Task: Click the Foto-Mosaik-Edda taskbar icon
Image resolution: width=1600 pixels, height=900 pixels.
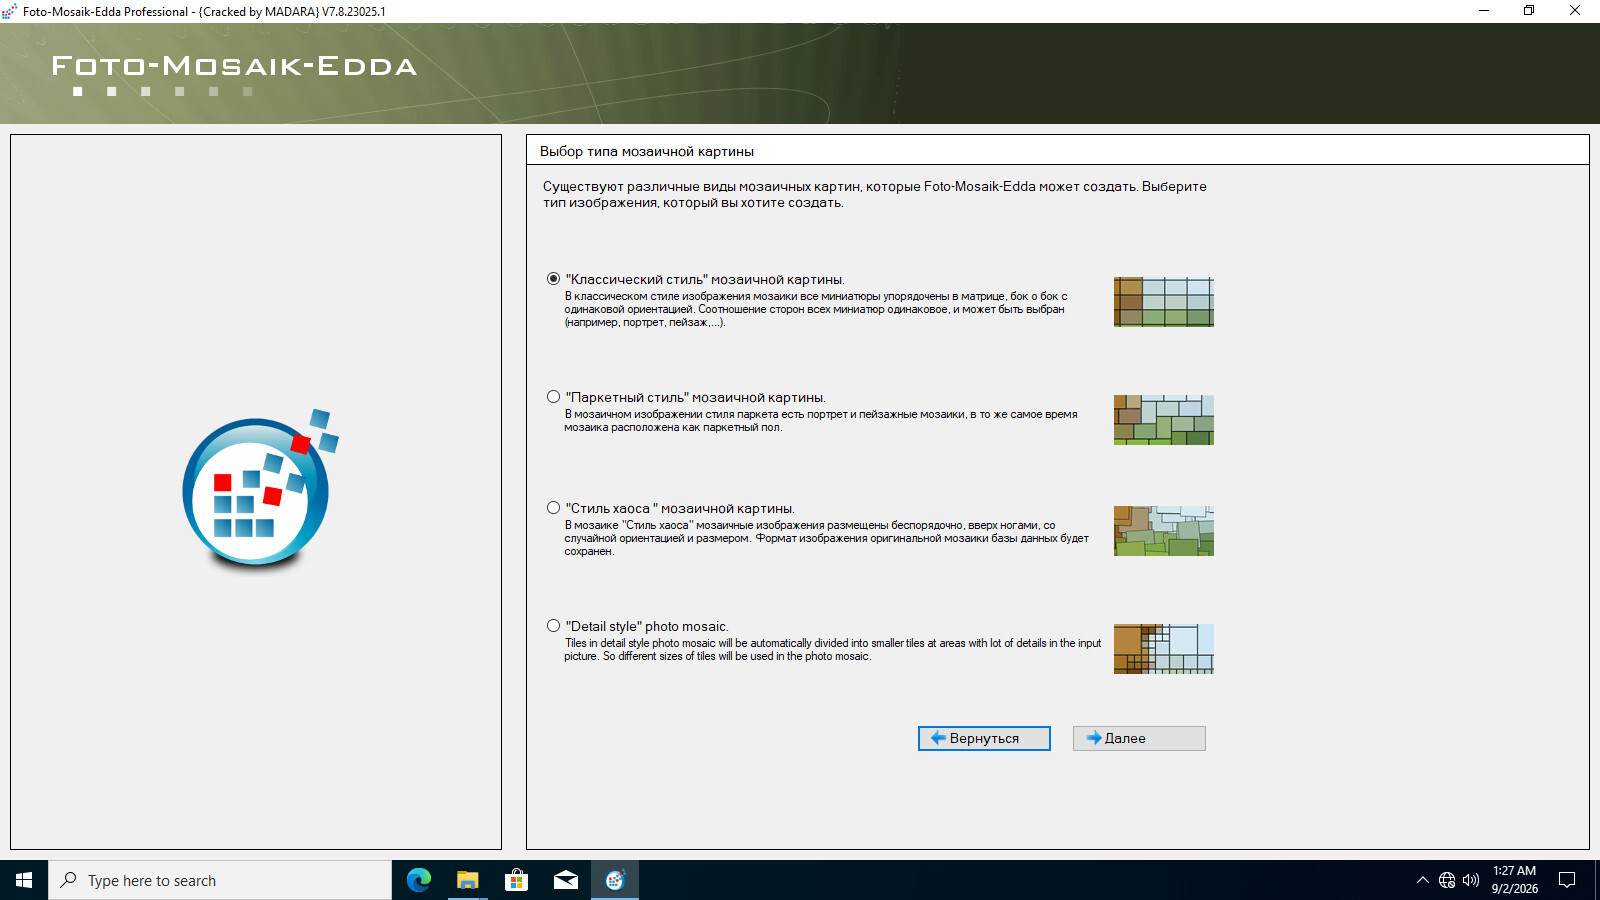Action: click(x=614, y=880)
